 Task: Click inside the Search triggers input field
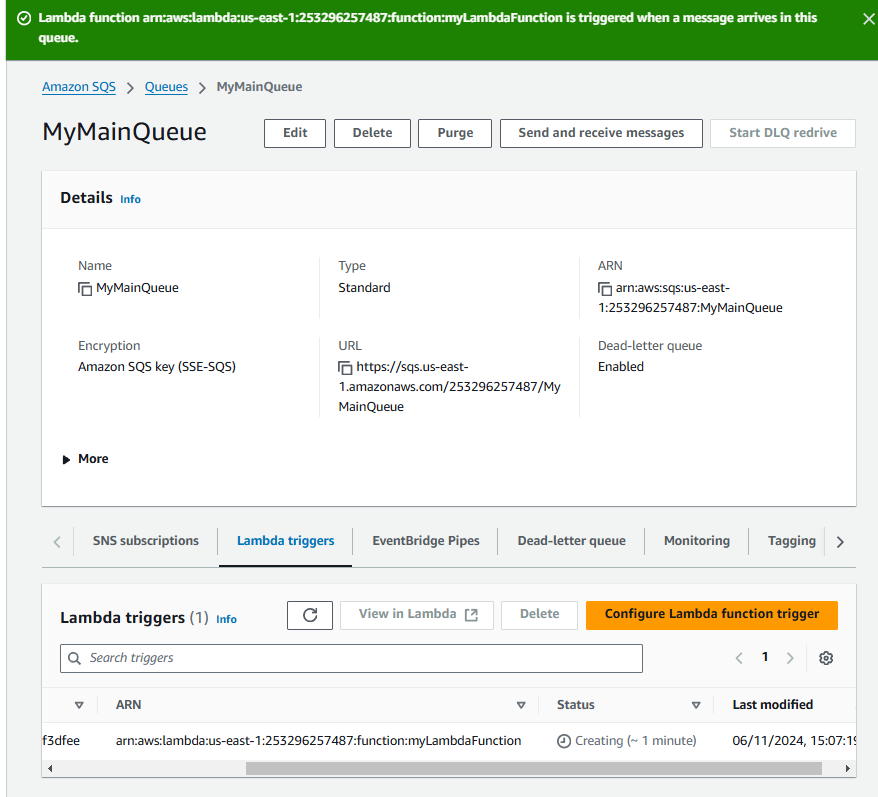(x=350, y=658)
